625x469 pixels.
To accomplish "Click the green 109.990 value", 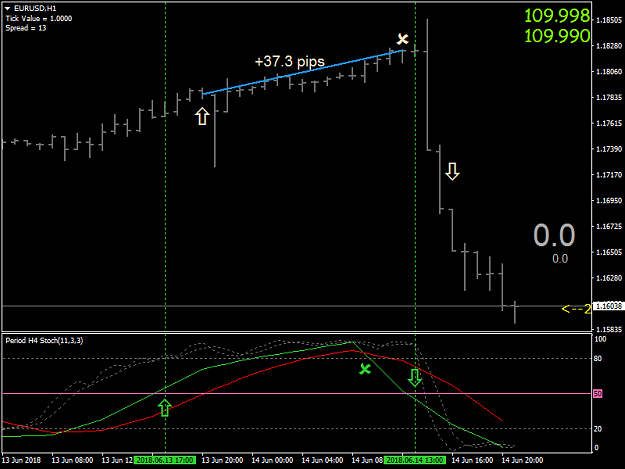I will tap(557, 36).
